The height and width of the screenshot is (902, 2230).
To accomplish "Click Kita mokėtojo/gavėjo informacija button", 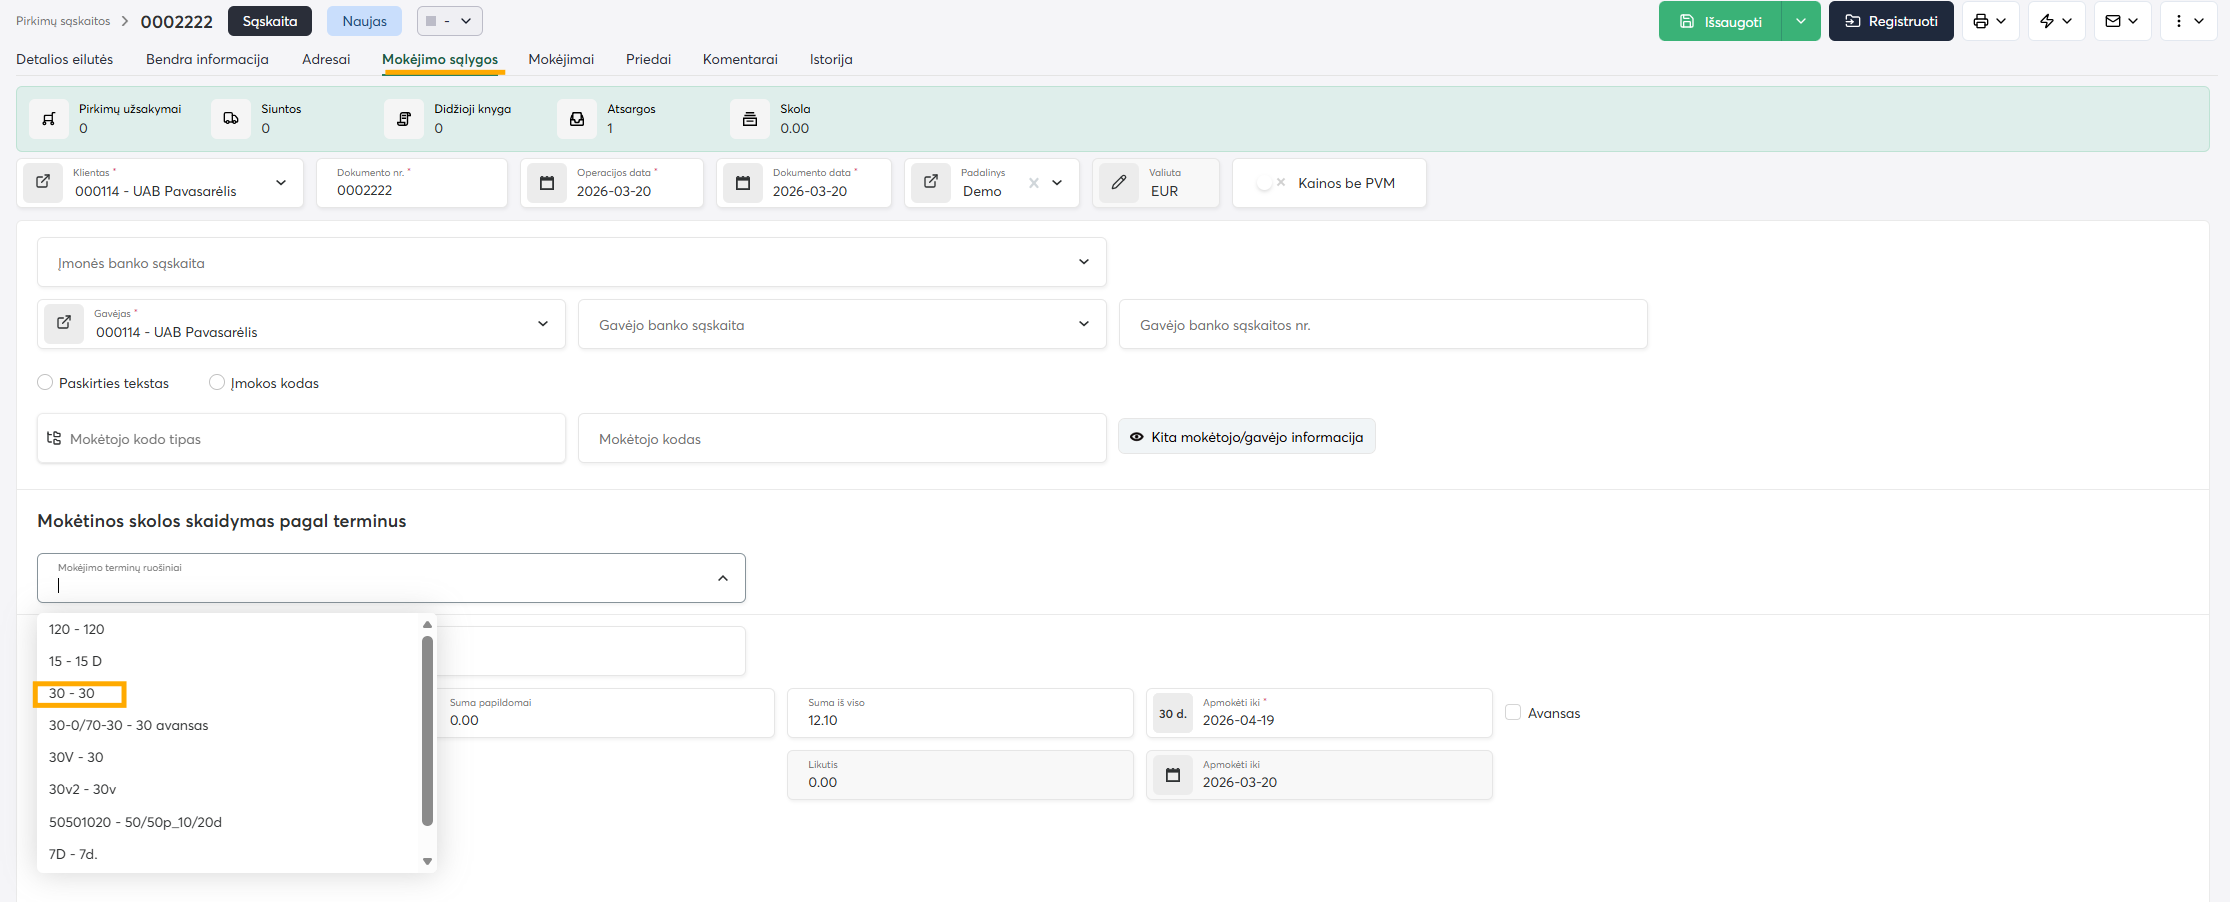I will coord(1246,437).
